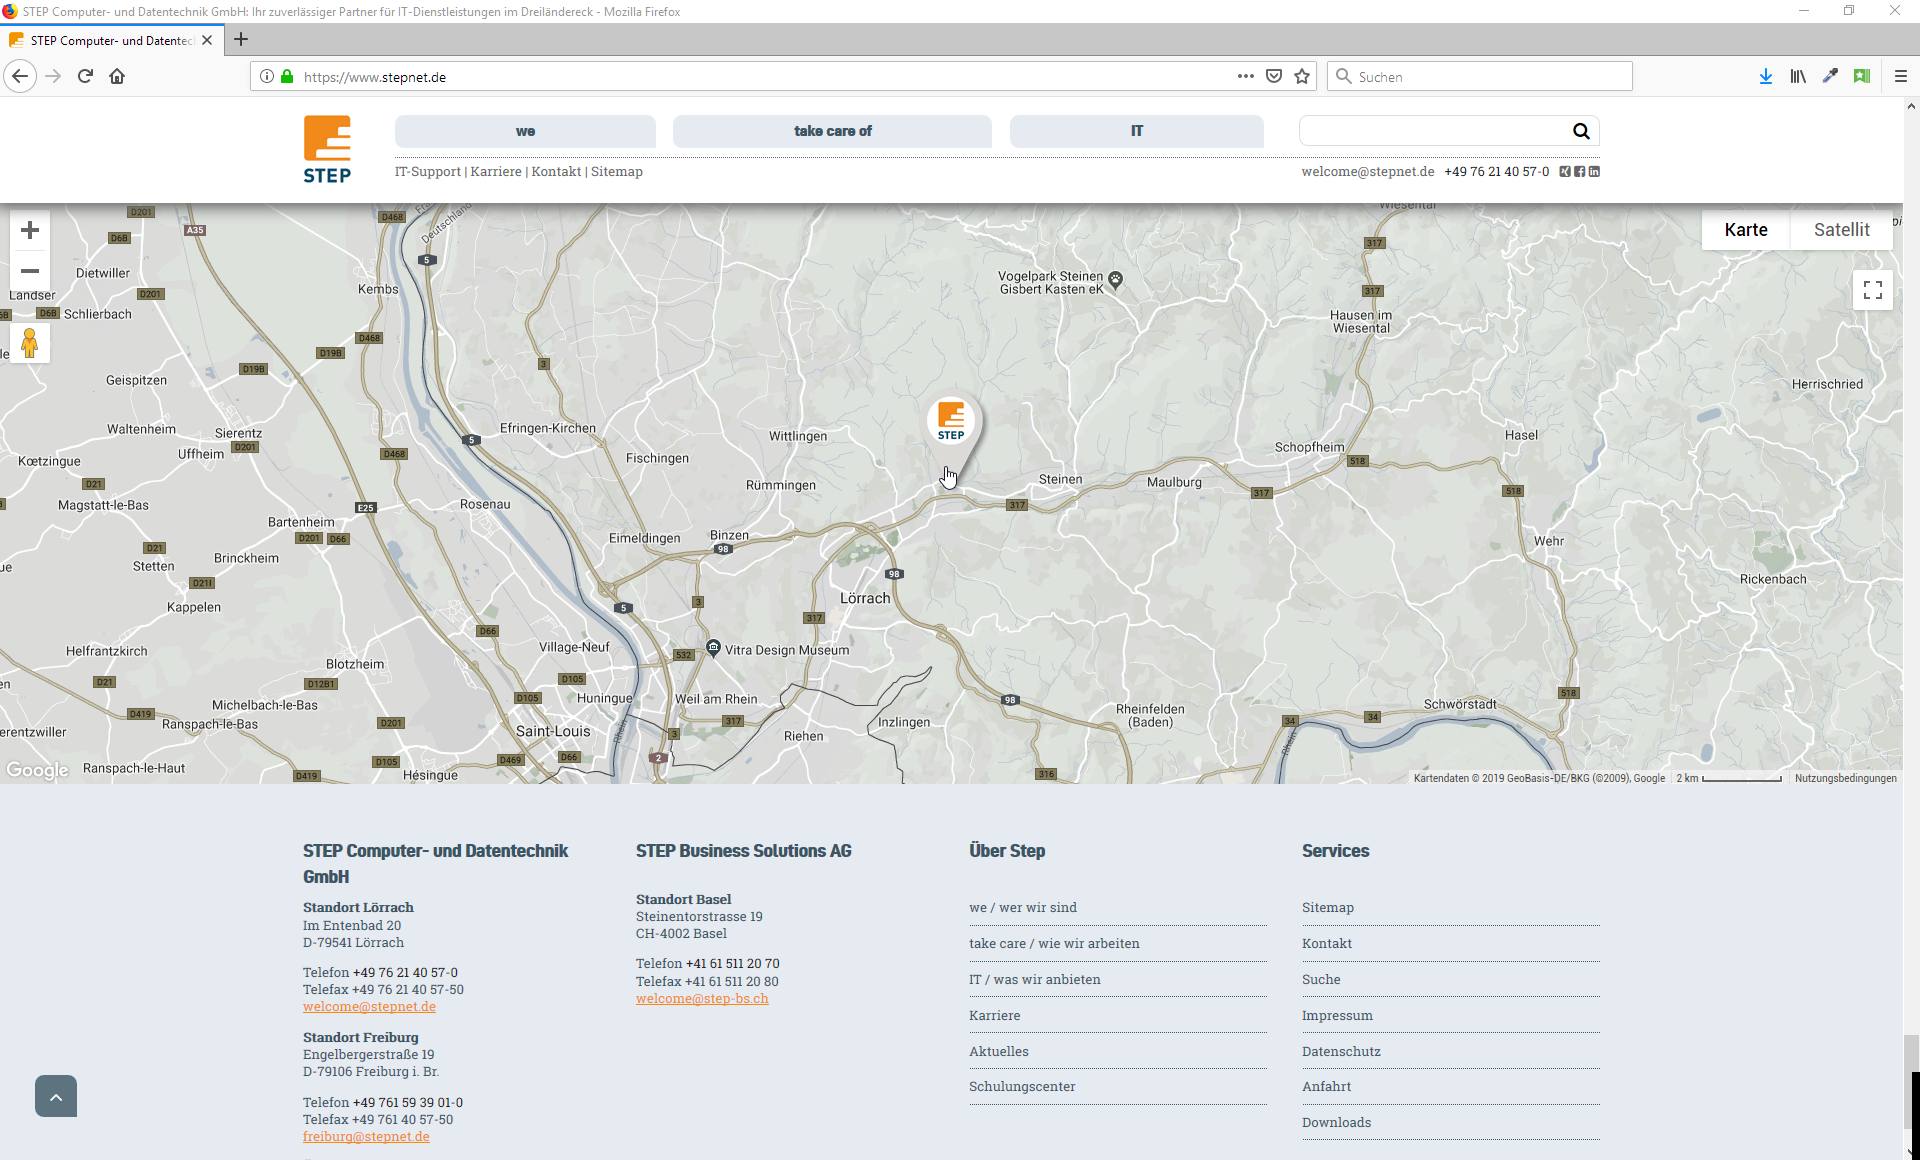Screen dimensions: 1920x1160
Task: Zoom out the map with minus button
Action: tap(30, 271)
